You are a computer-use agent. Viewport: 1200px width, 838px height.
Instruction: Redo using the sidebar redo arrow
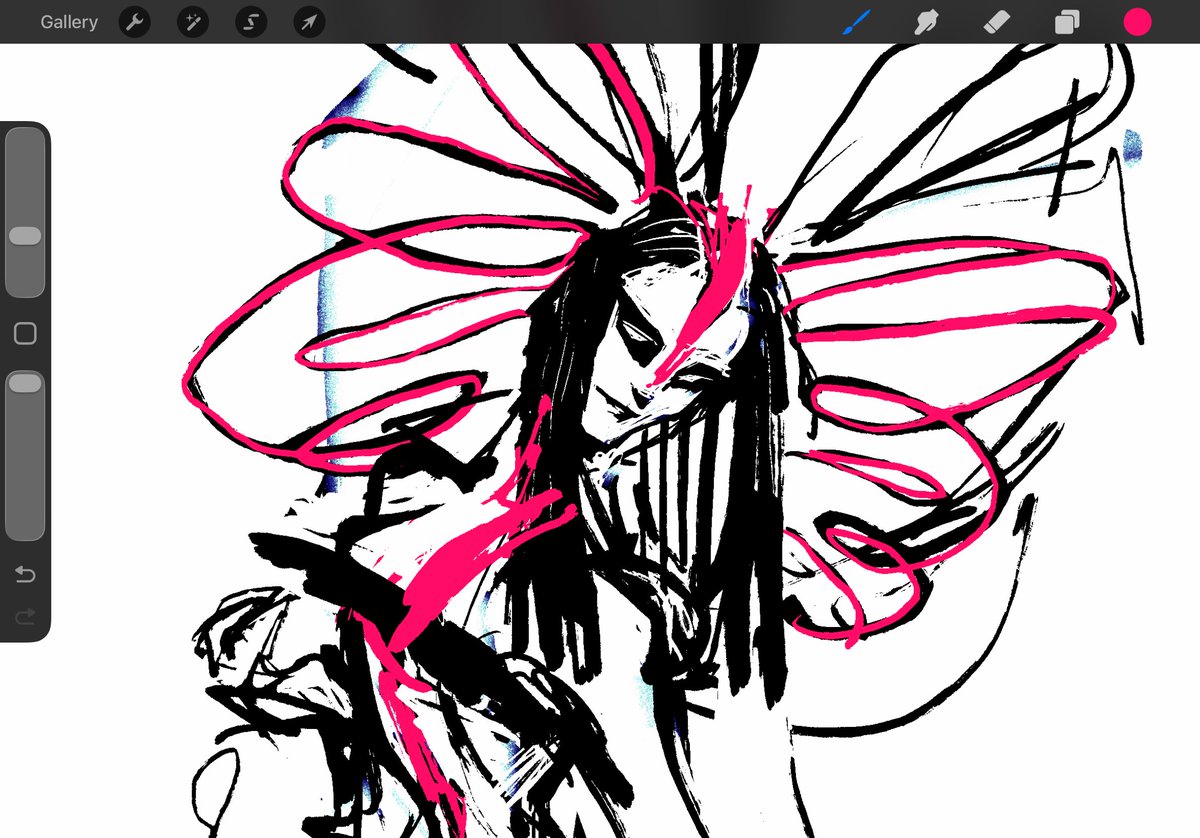[x=25, y=616]
